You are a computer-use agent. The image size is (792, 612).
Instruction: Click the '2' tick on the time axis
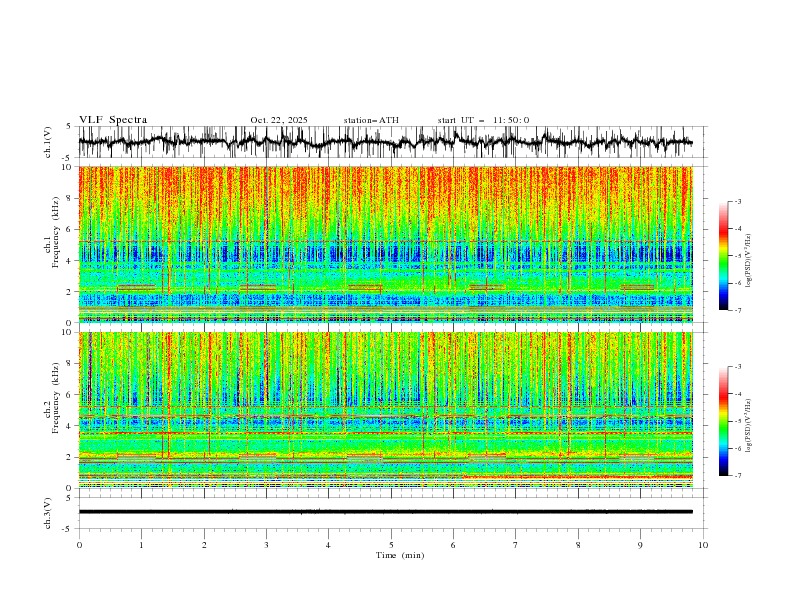(x=204, y=545)
